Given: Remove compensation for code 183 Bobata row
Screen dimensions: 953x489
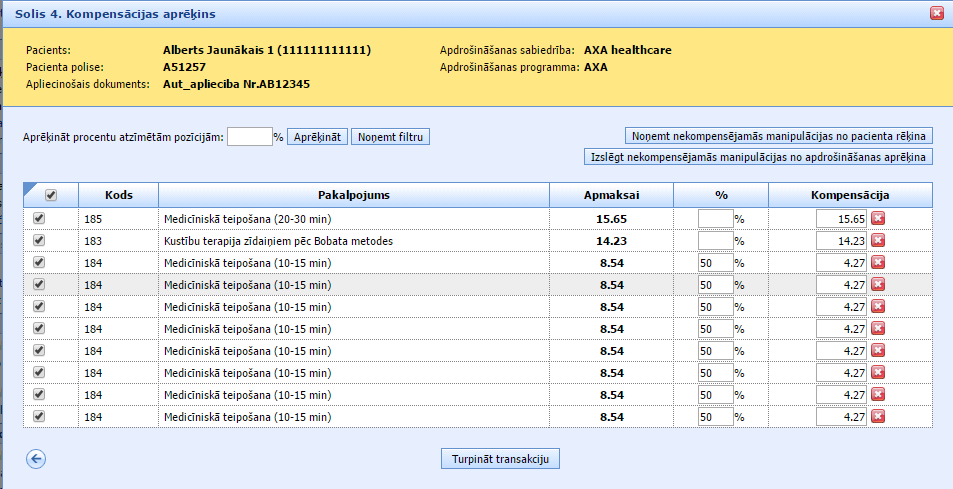Looking at the screenshot, I should pos(878,240).
